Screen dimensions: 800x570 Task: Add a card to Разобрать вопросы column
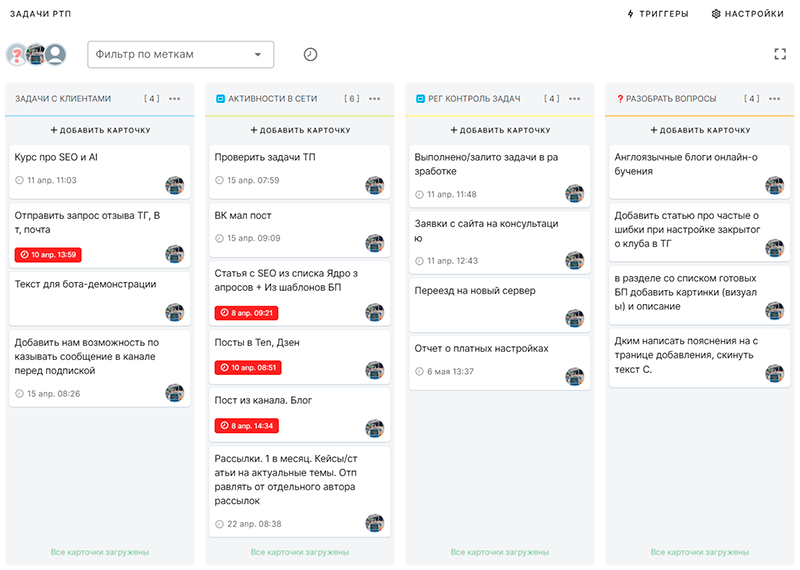tap(700, 130)
